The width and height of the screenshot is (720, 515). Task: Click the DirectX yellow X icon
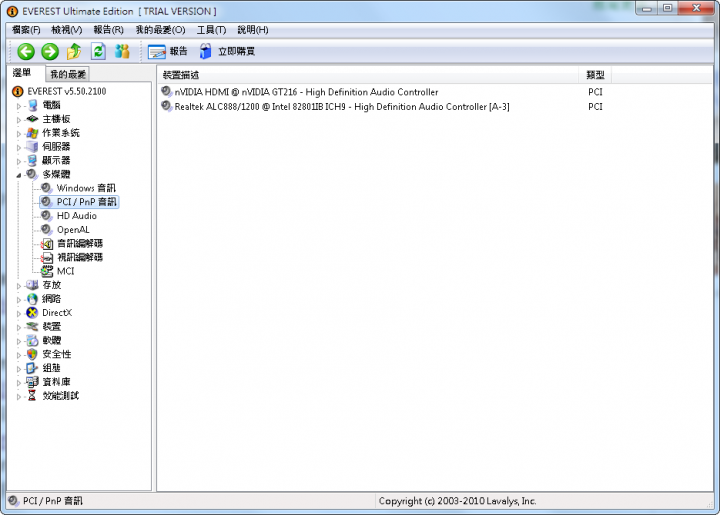tap(32, 313)
